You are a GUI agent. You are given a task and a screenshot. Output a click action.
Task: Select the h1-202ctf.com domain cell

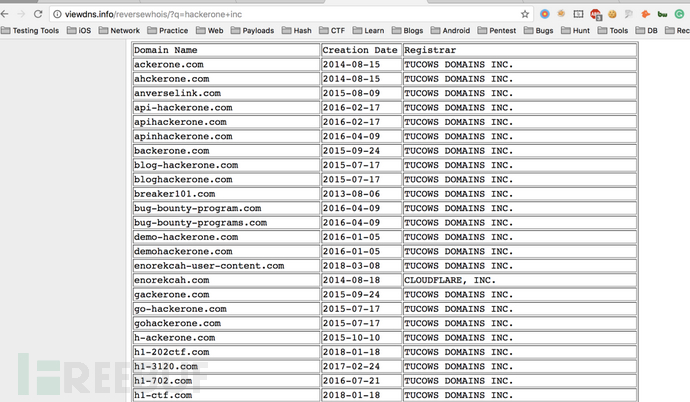(x=226, y=352)
